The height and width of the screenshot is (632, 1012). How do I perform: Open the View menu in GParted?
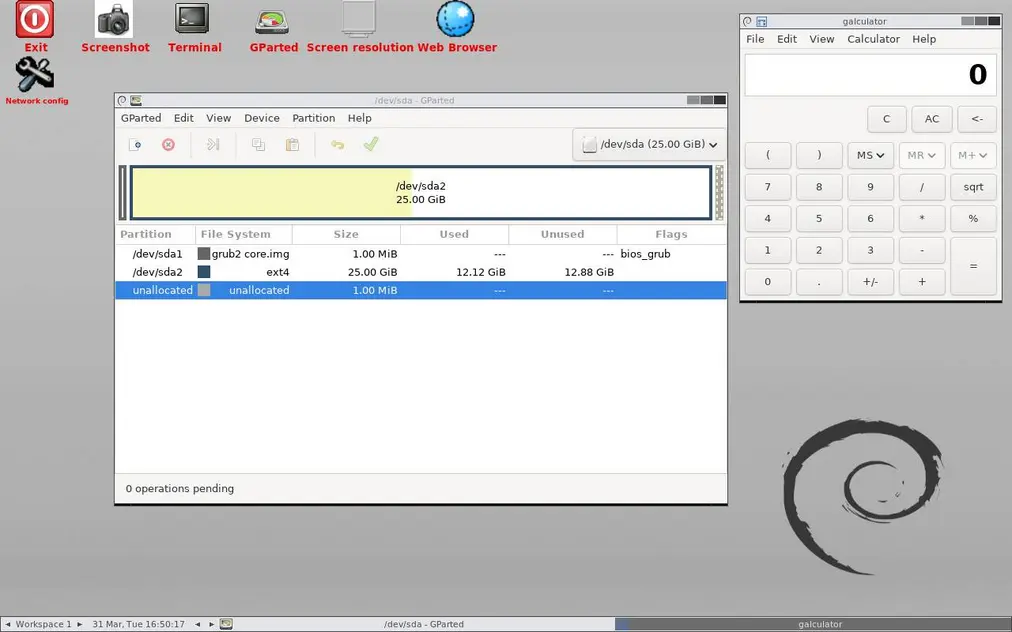pos(218,118)
